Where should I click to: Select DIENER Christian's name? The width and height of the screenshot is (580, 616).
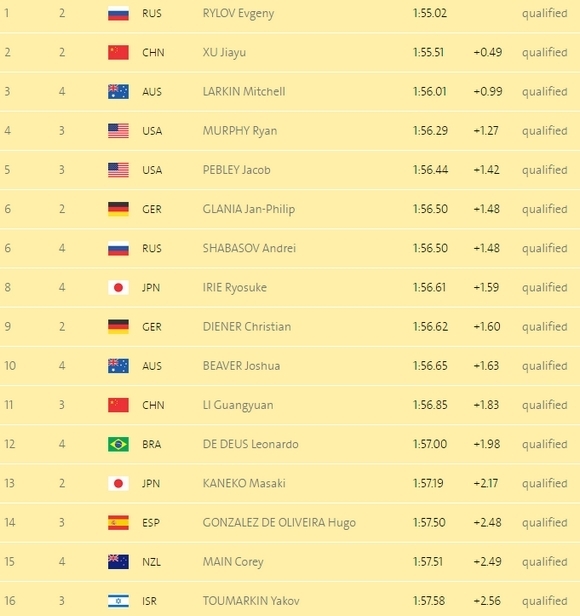tap(247, 327)
